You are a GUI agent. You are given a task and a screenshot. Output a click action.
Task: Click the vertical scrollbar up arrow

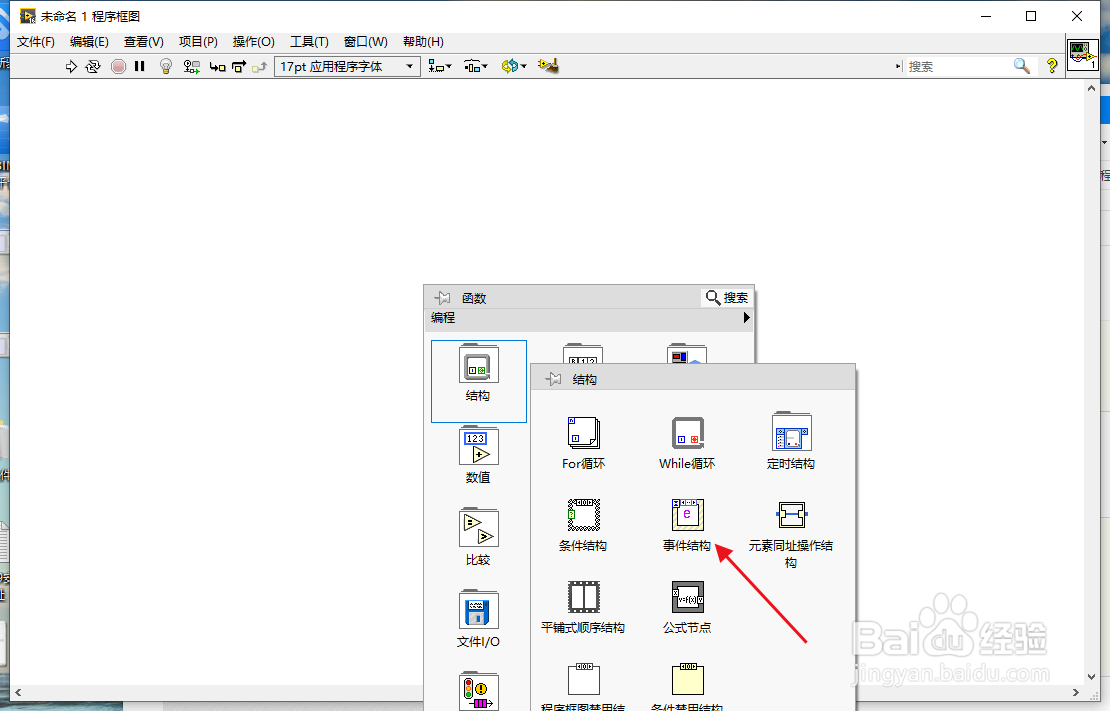(x=1091, y=89)
